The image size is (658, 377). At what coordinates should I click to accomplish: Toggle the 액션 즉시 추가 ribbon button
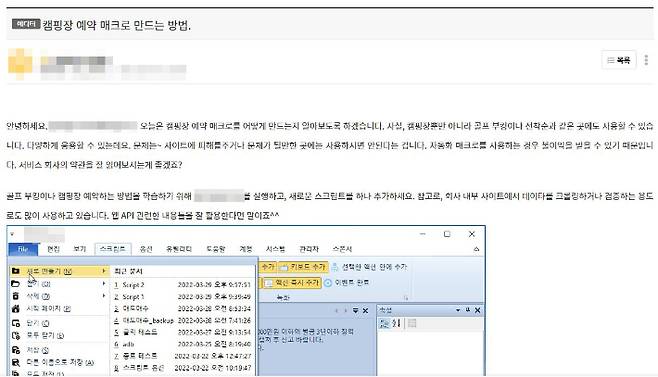tap(292, 283)
